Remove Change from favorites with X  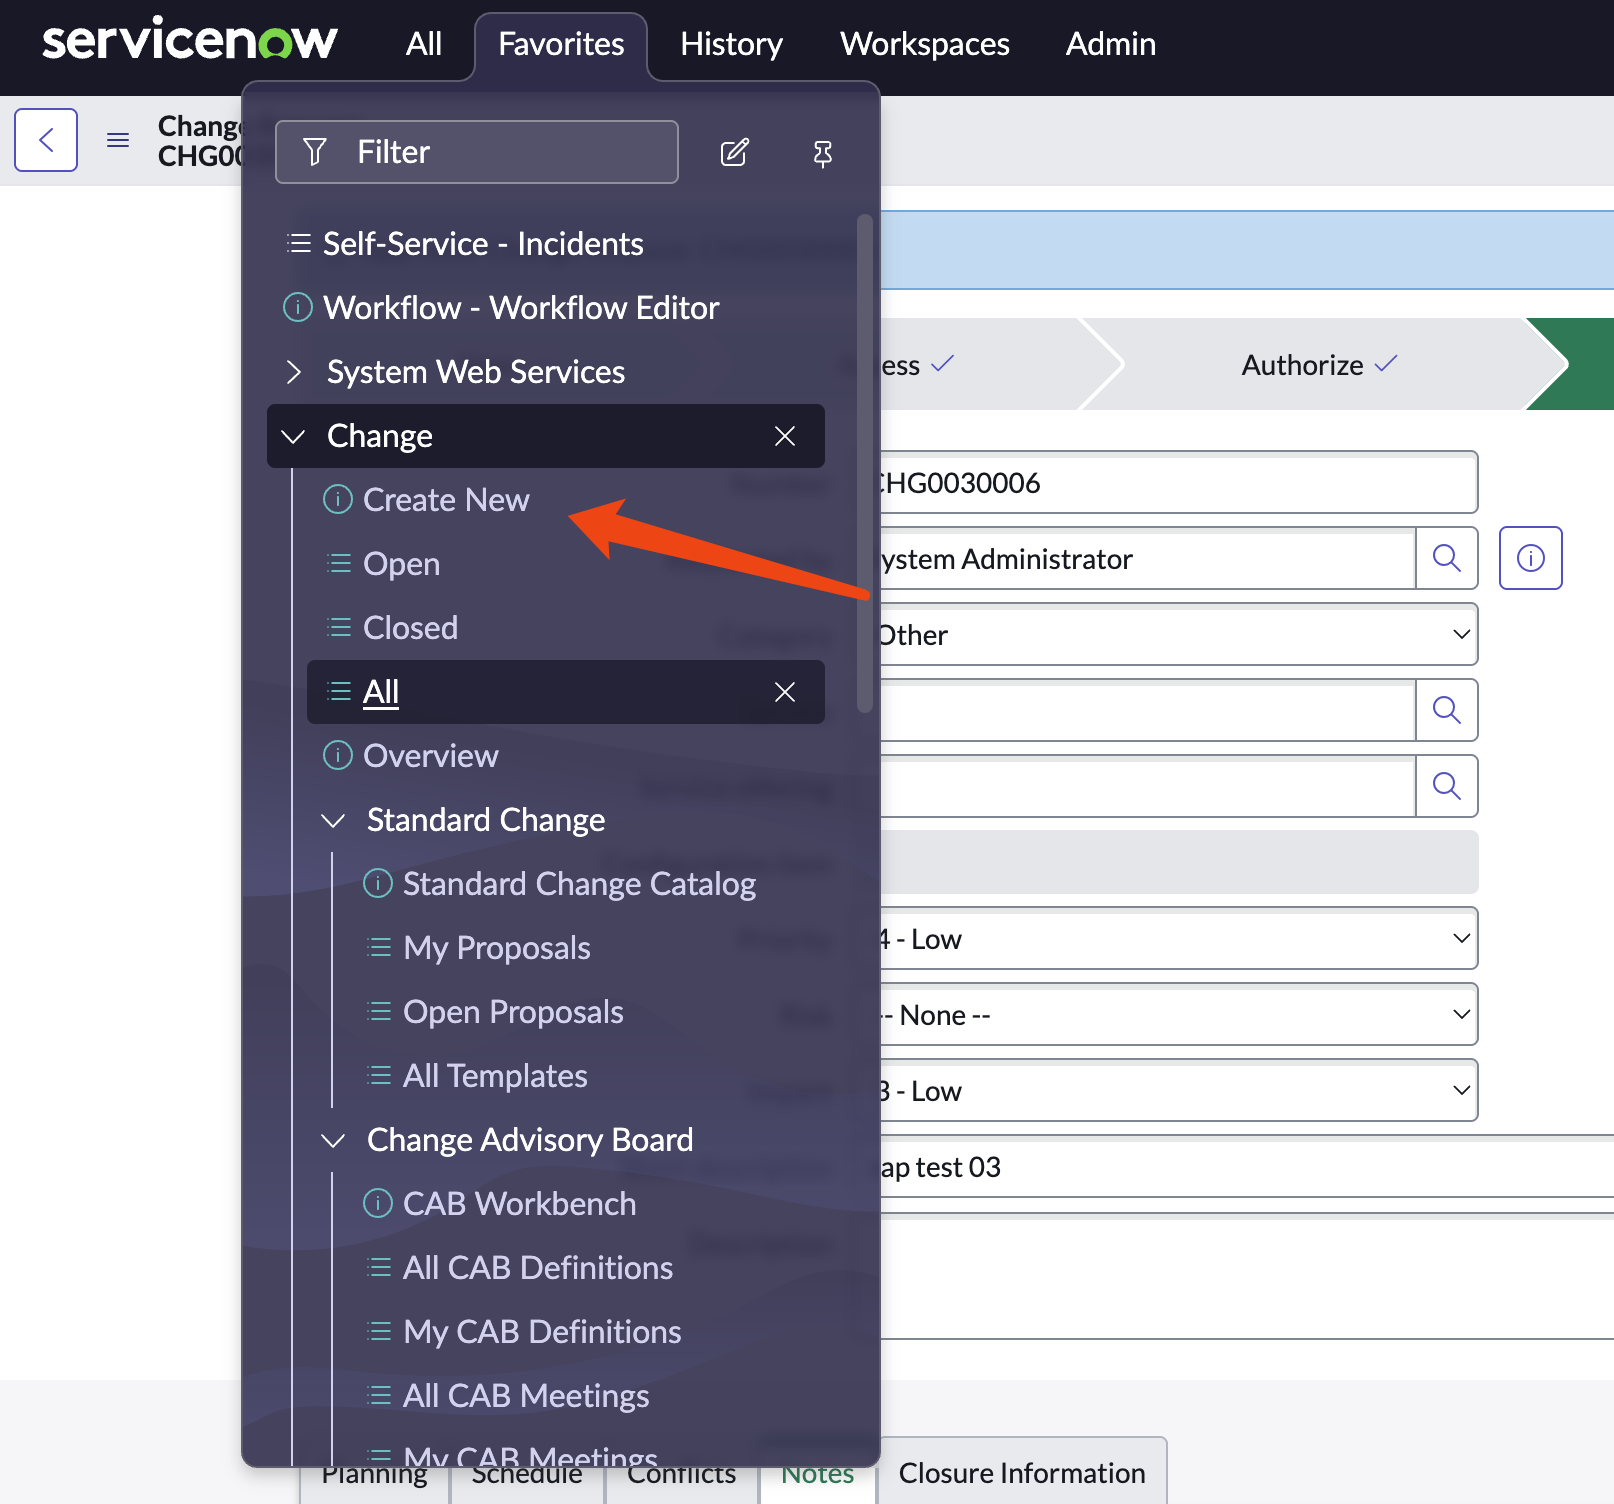click(x=785, y=436)
